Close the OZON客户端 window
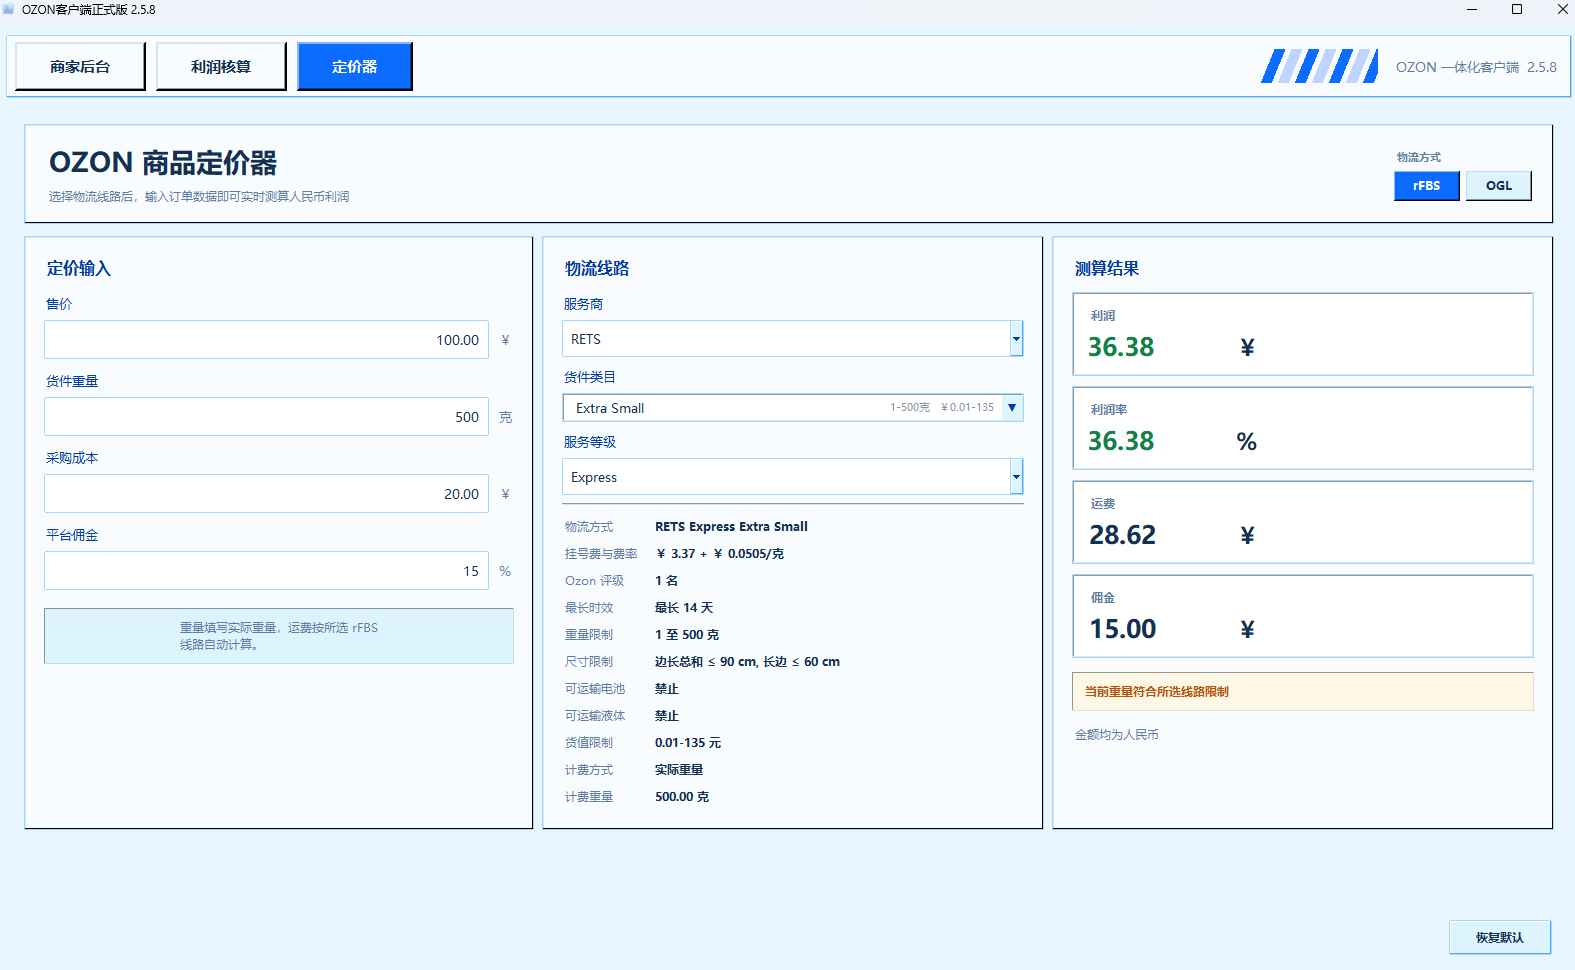 tap(1562, 9)
